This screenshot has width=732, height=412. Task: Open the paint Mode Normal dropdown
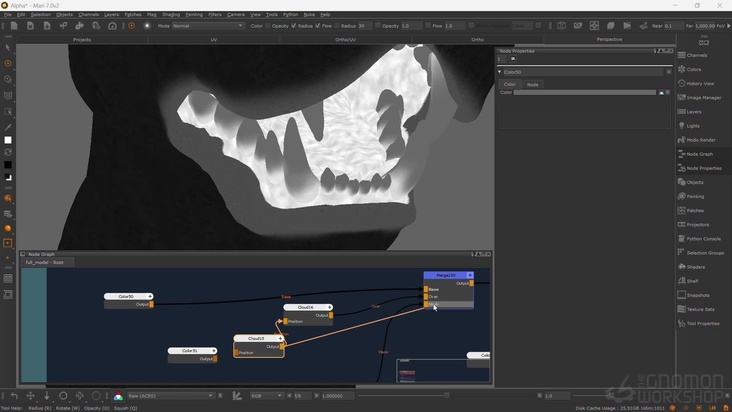click(x=208, y=26)
